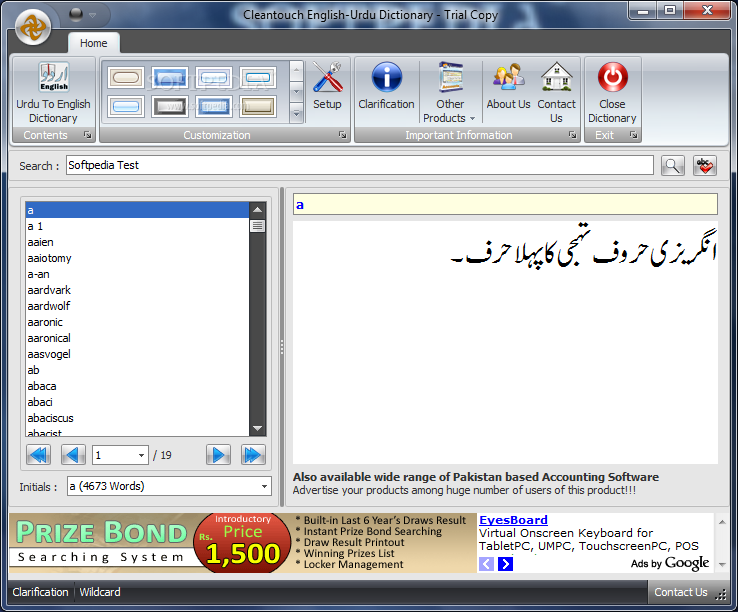
Task: Select word 'aaiotomy' in list
Action: (x=137, y=258)
